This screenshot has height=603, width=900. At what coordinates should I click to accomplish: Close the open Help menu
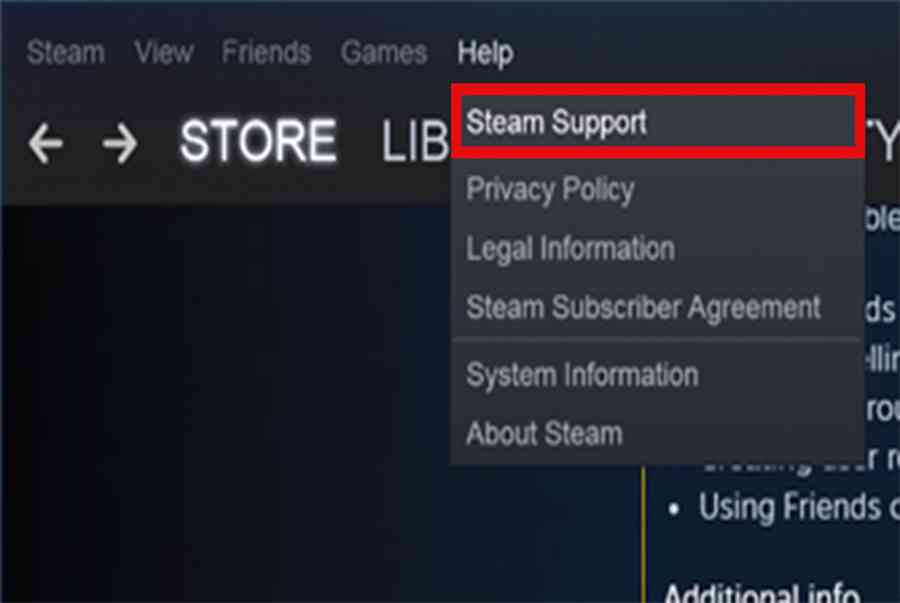485,53
